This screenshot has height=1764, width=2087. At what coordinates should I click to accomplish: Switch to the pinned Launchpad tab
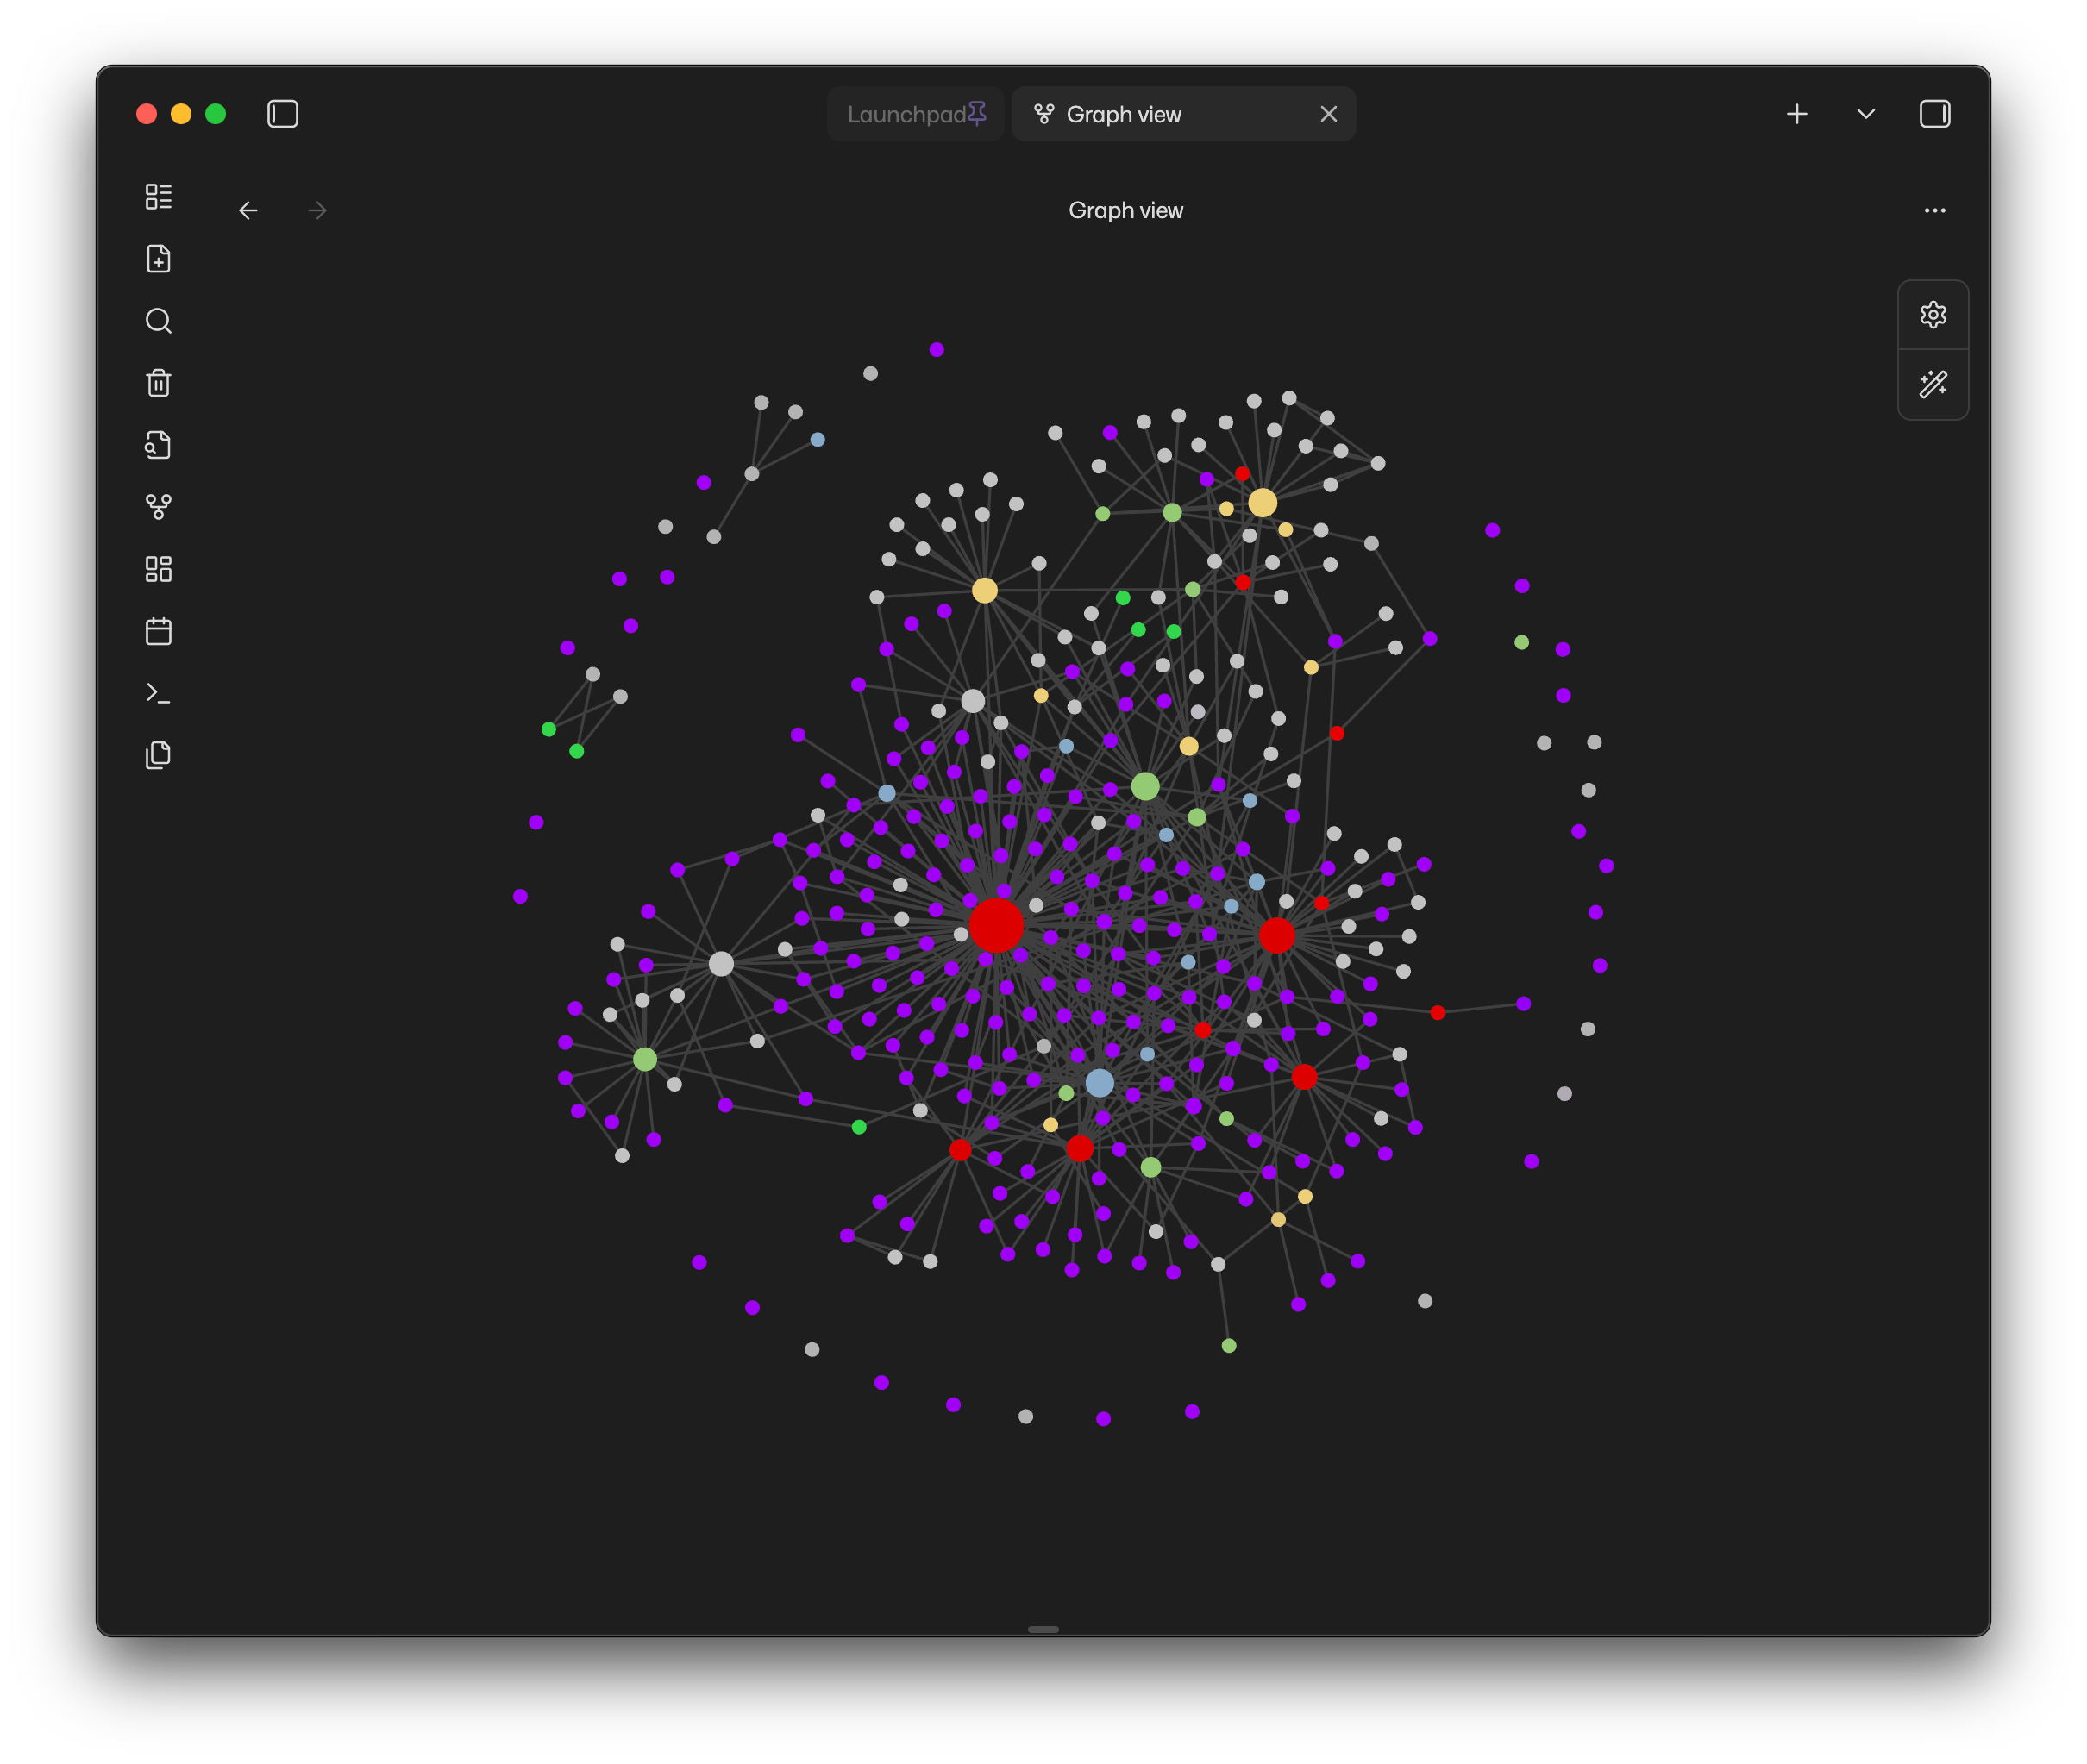pos(914,114)
